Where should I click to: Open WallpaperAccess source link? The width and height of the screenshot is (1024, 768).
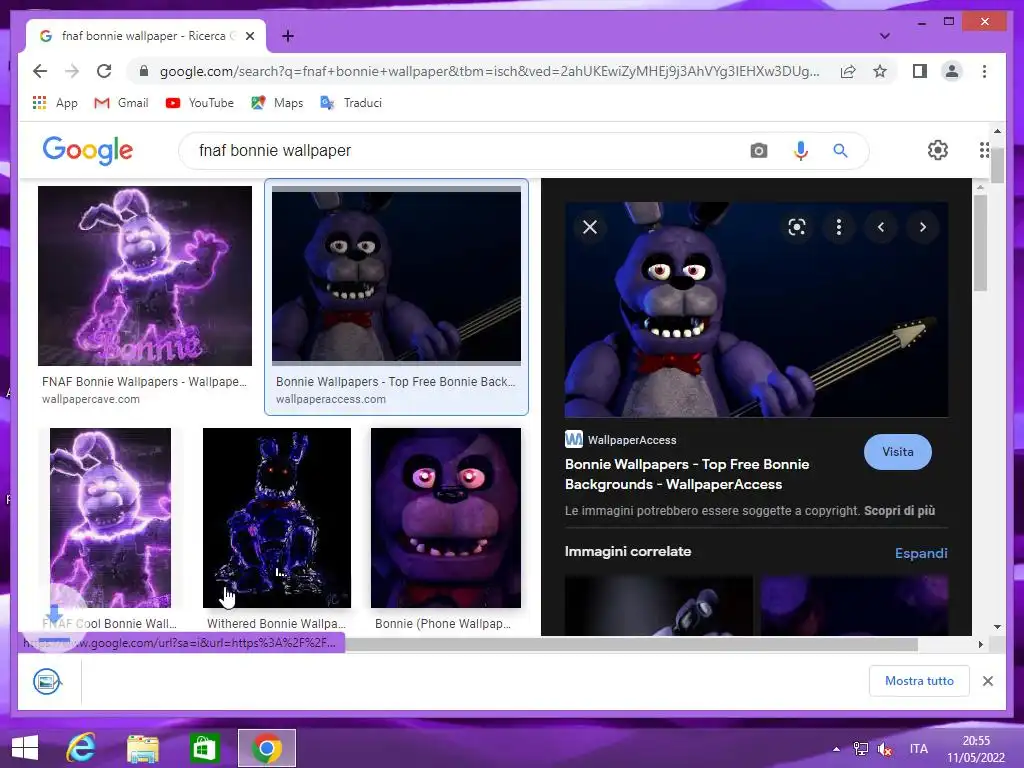point(620,440)
